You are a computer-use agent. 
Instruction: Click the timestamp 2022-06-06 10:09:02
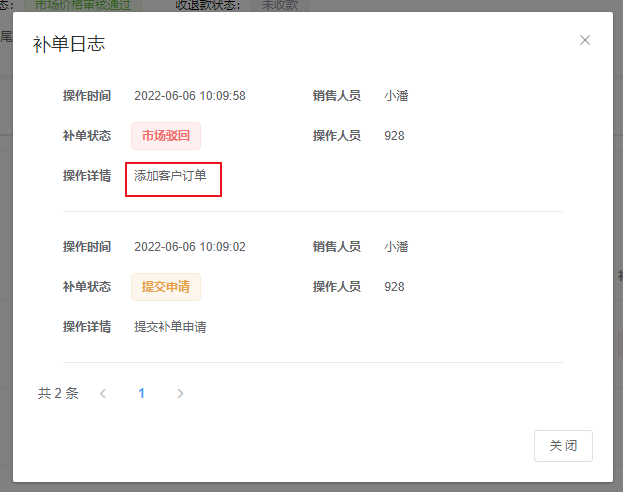pos(190,247)
